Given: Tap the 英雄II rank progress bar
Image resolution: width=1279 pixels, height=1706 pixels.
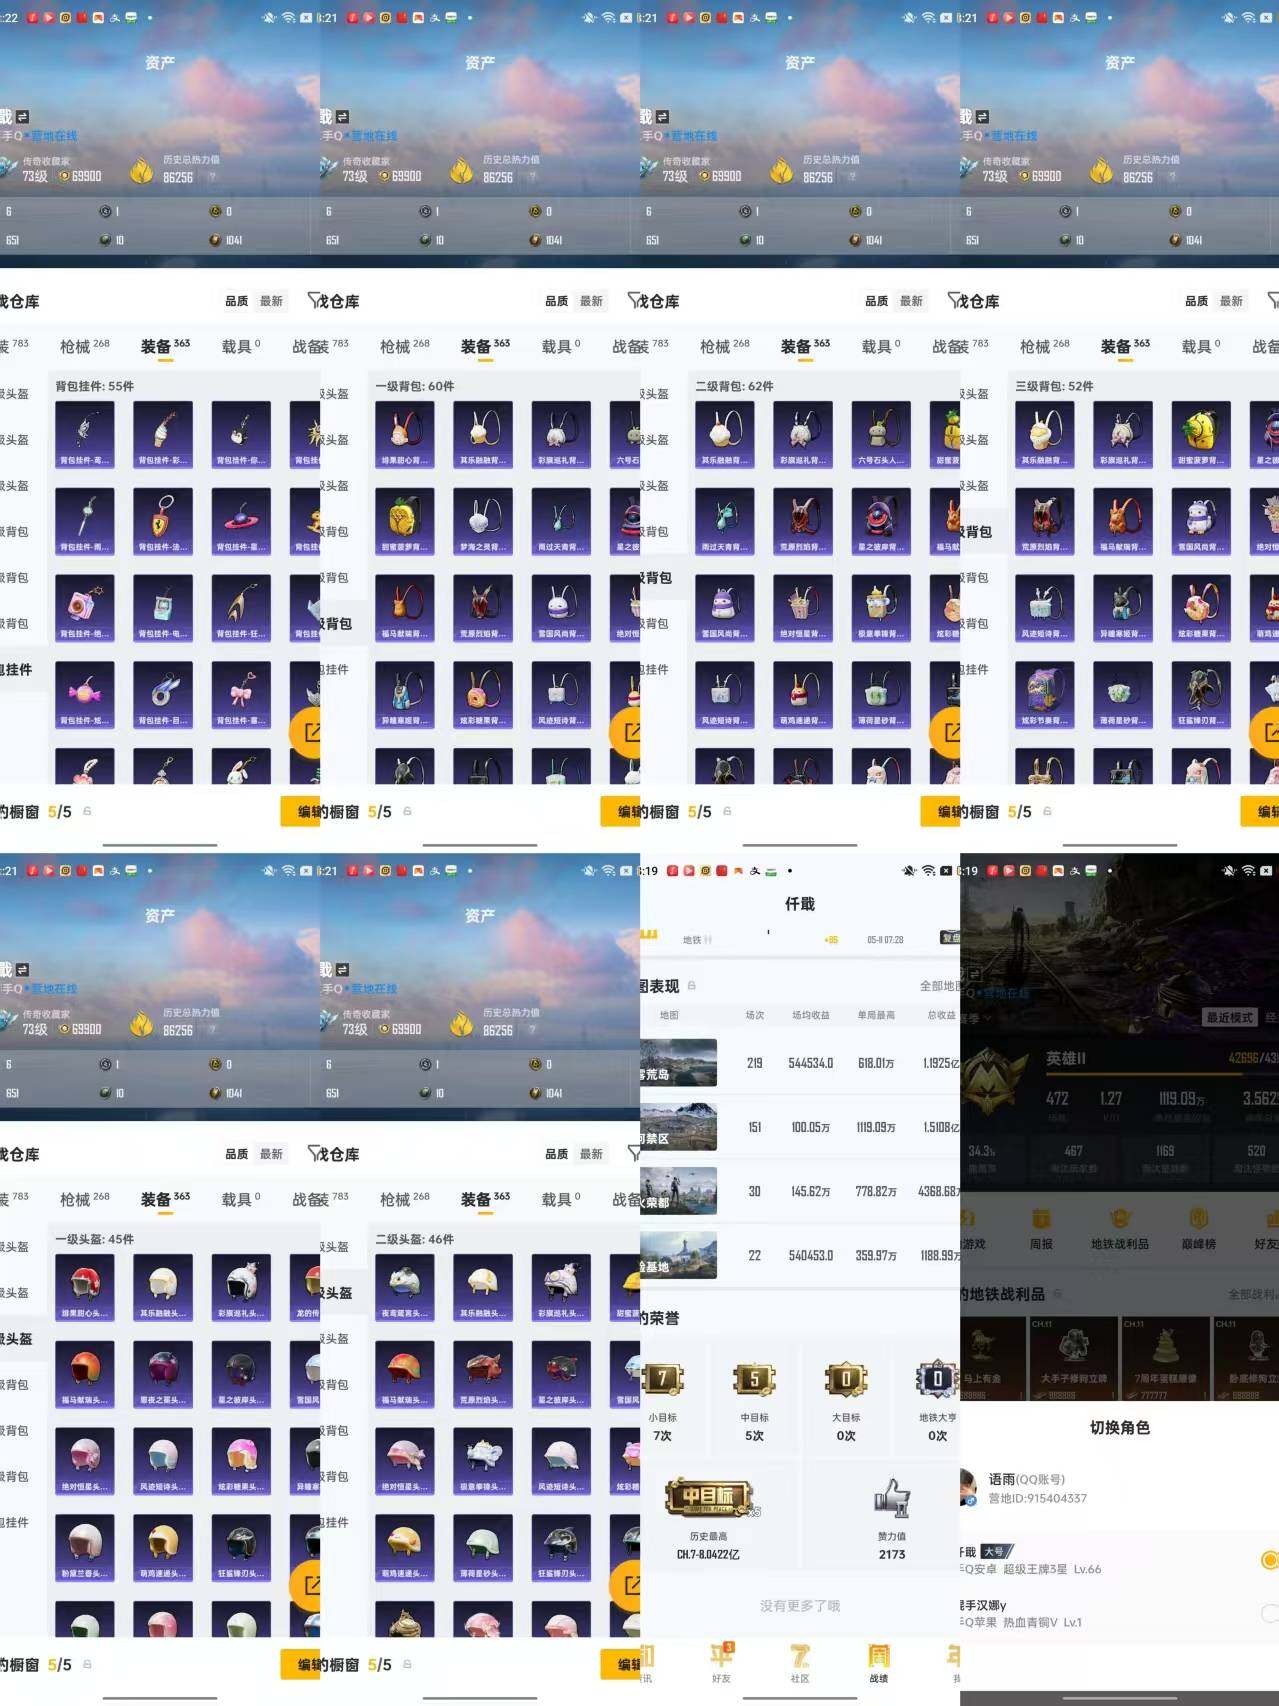Looking at the screenshot, I should (1160, 1073).
